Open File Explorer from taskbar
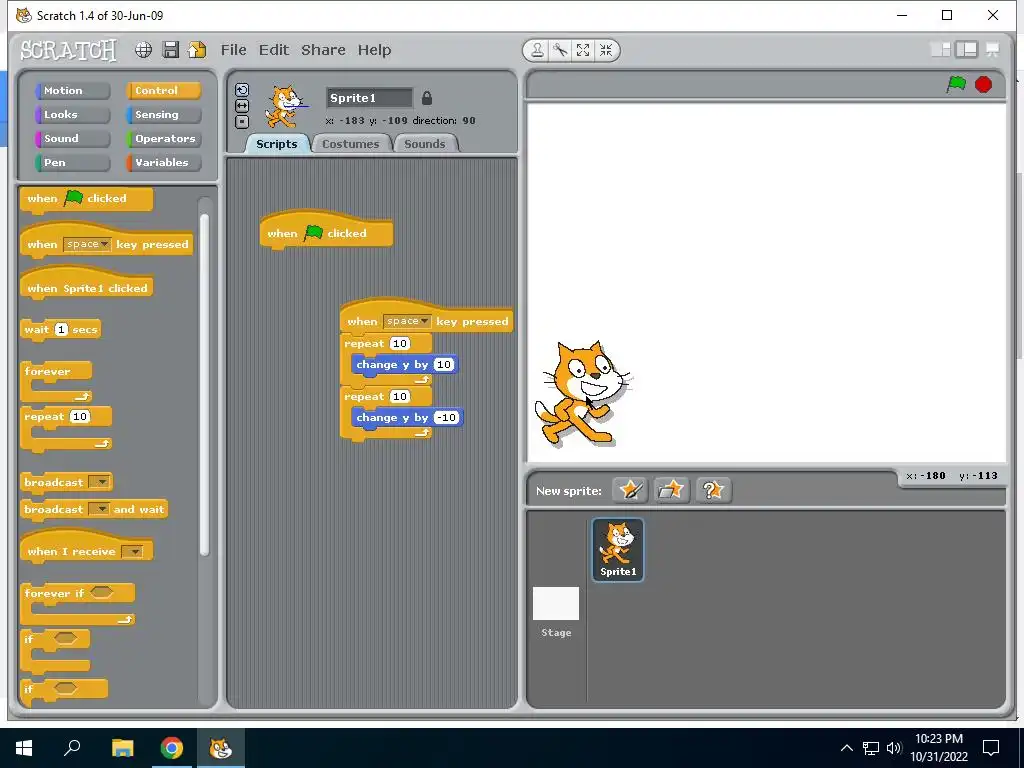1024x768 pixels. point(122,748)
